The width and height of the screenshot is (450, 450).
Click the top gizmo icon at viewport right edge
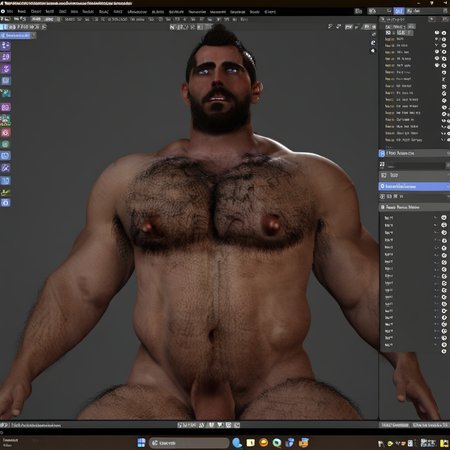click(374, 34)
